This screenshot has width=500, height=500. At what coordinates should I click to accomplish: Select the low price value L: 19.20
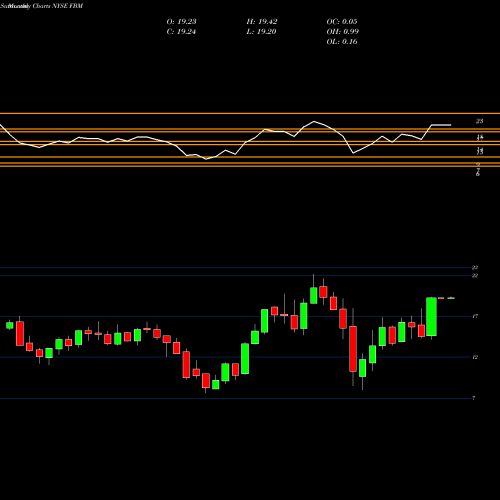coord(261,32)
